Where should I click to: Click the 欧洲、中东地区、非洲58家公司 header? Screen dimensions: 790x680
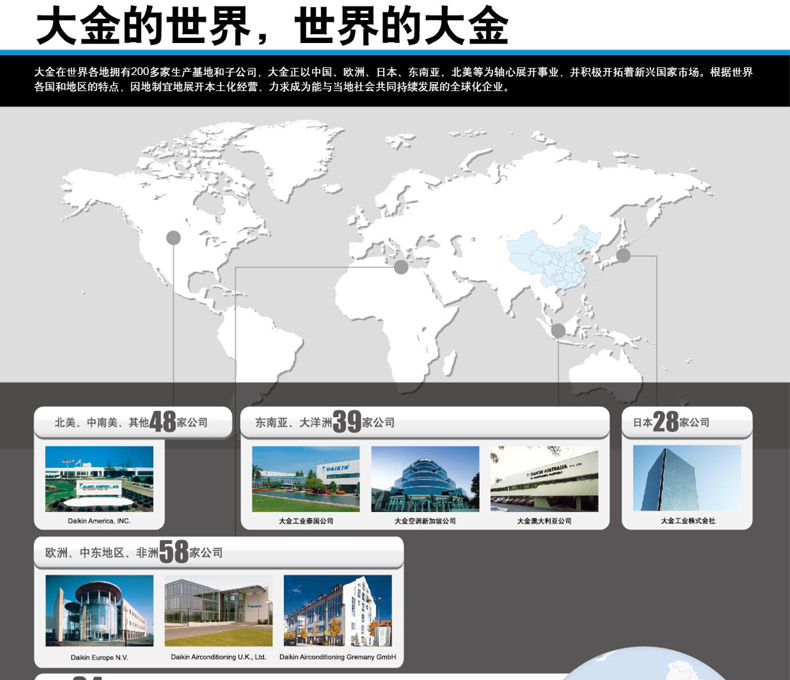[x=219, y=552]
